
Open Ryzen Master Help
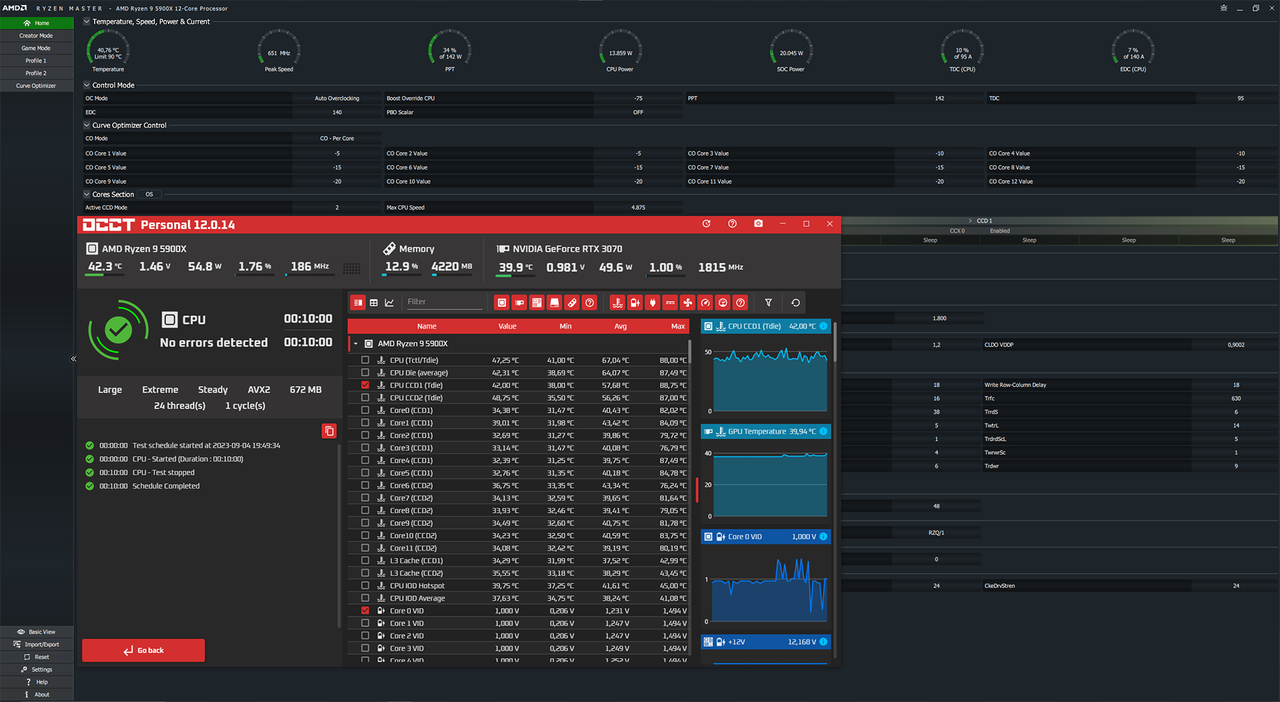(x=36, y=682)
